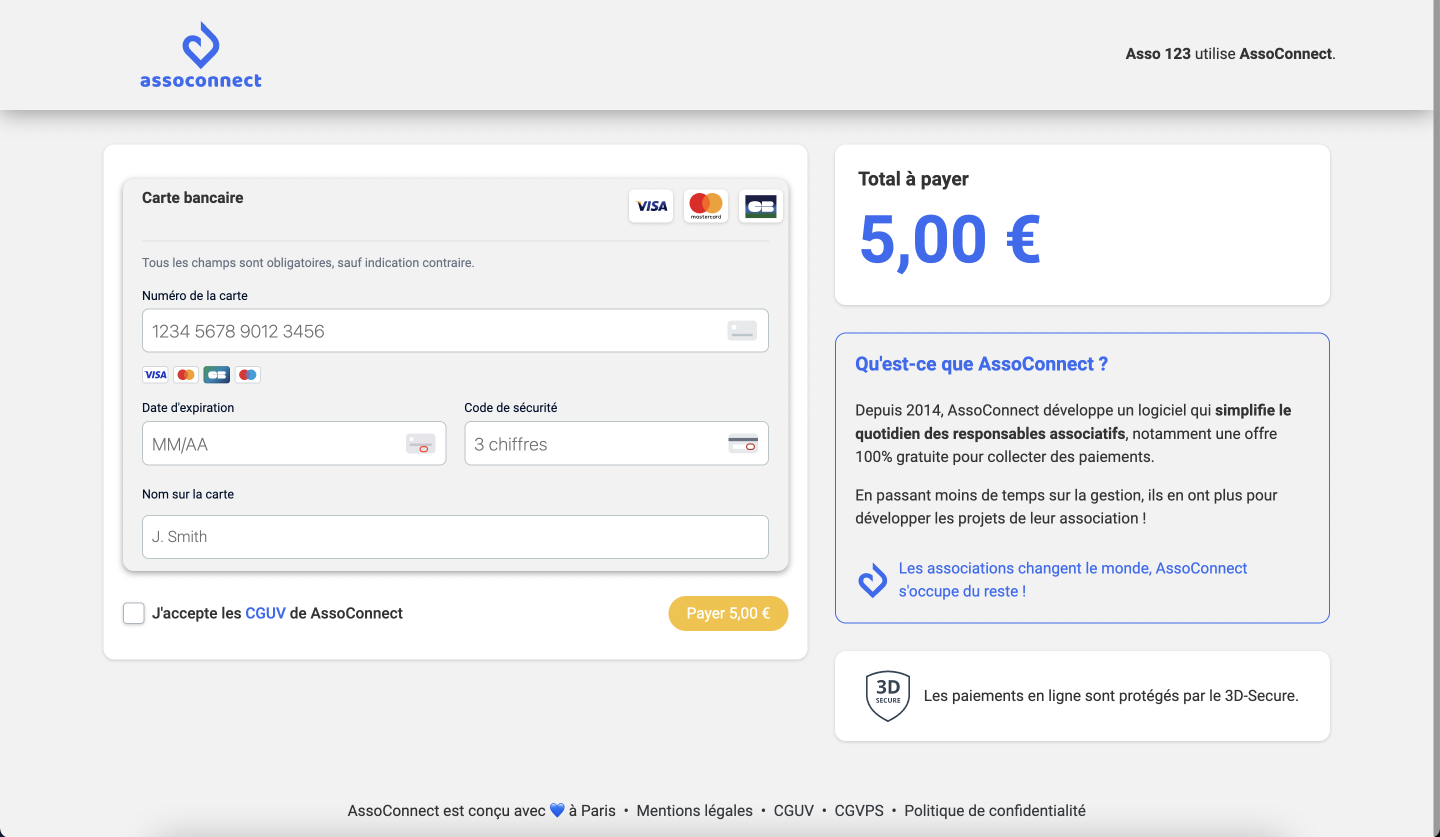Open the CGUV link beside the acceptance checkbox
Viewport: 1440px width, 837px height.
pyautogui.click(x=265, y=613)
